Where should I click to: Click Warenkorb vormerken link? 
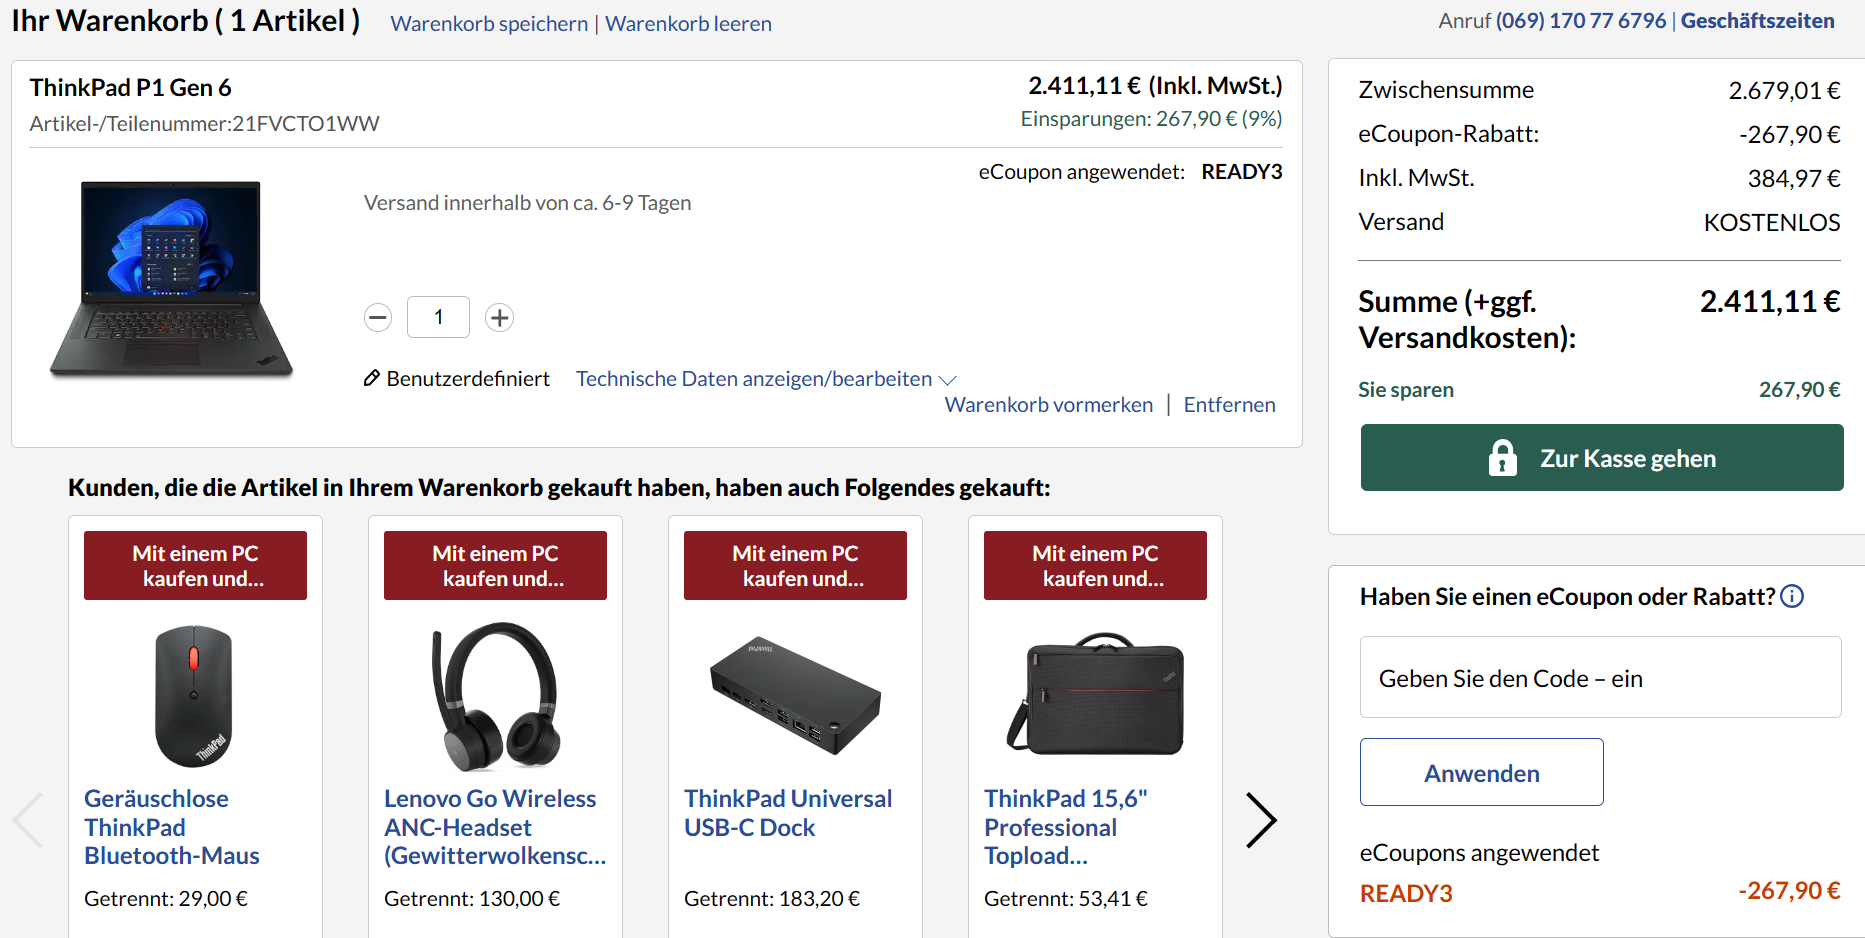point(1048,405)
